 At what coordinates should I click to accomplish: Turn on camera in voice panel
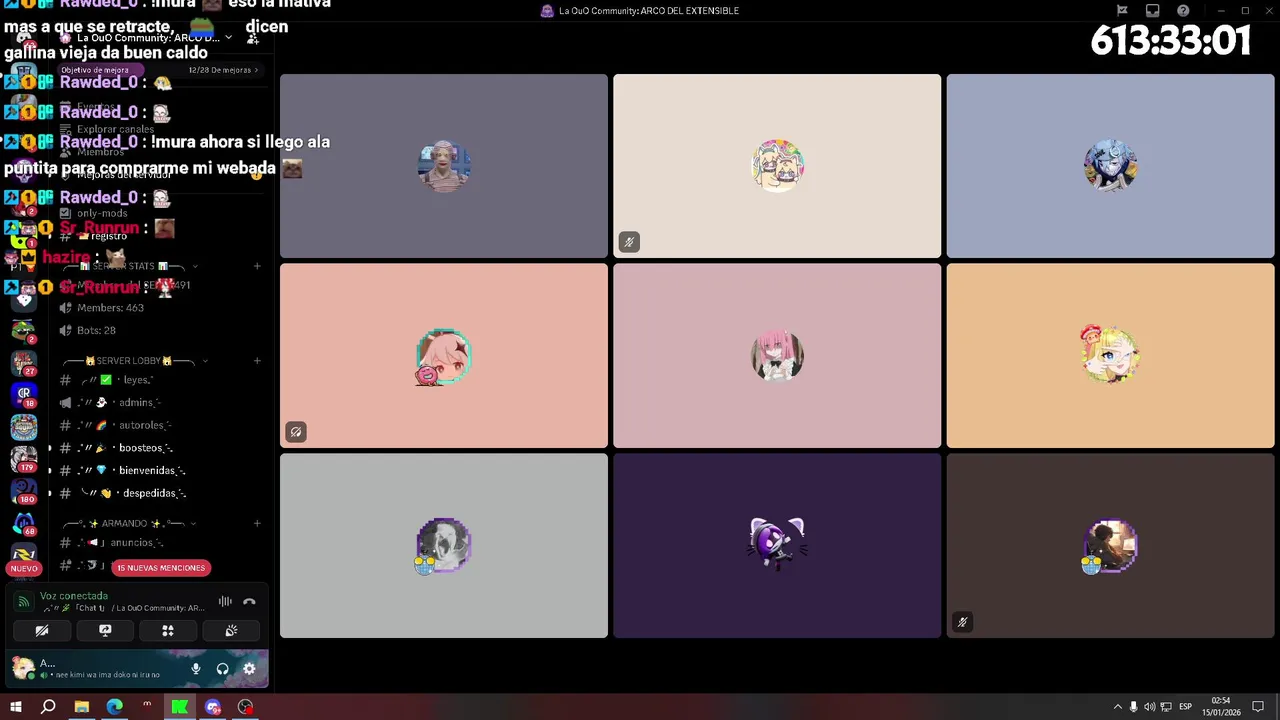point(42,631)
